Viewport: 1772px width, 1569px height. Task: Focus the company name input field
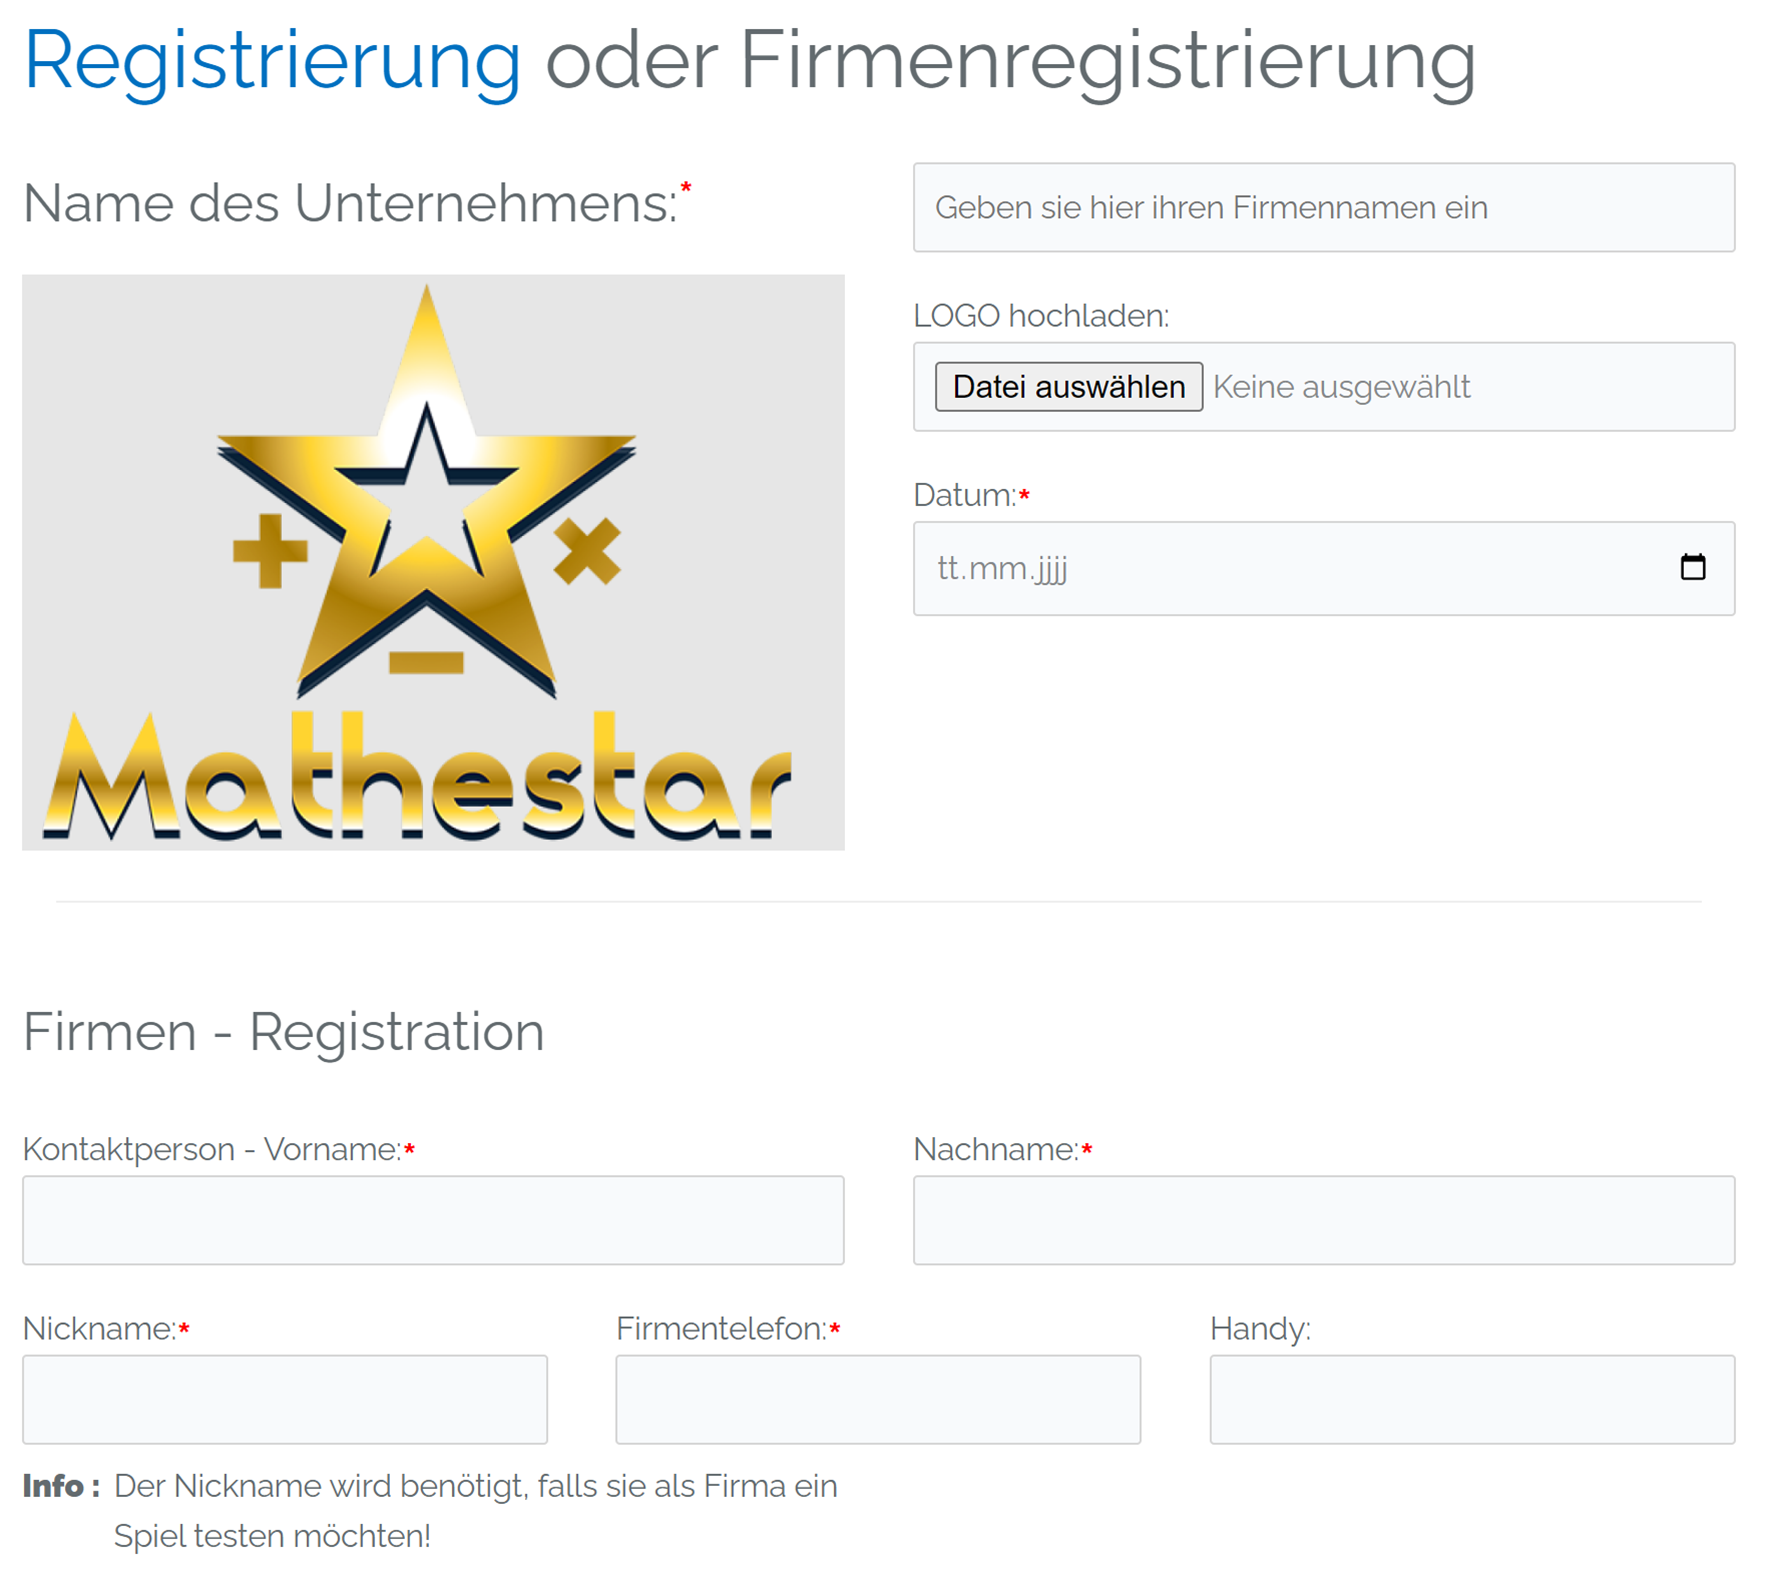tap(1323, 208)
